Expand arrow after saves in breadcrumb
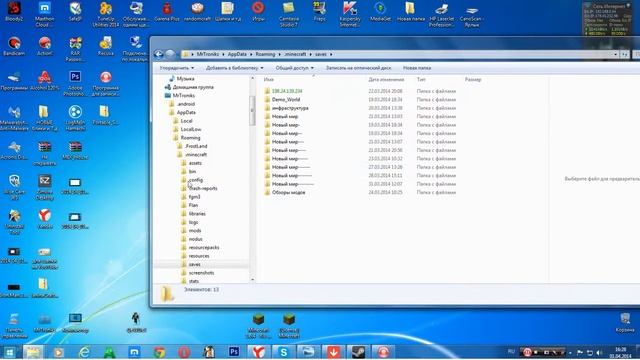 331,54
